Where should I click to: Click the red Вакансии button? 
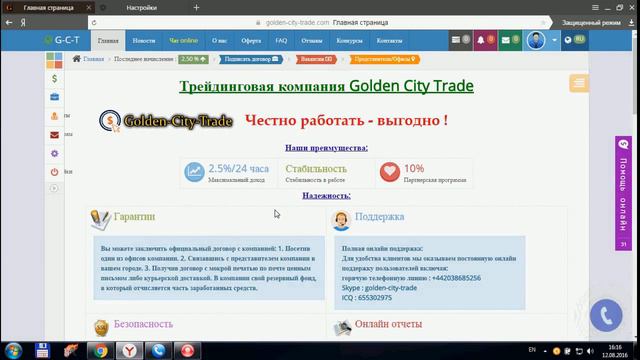pyautogui.click(x=316, y=59)
